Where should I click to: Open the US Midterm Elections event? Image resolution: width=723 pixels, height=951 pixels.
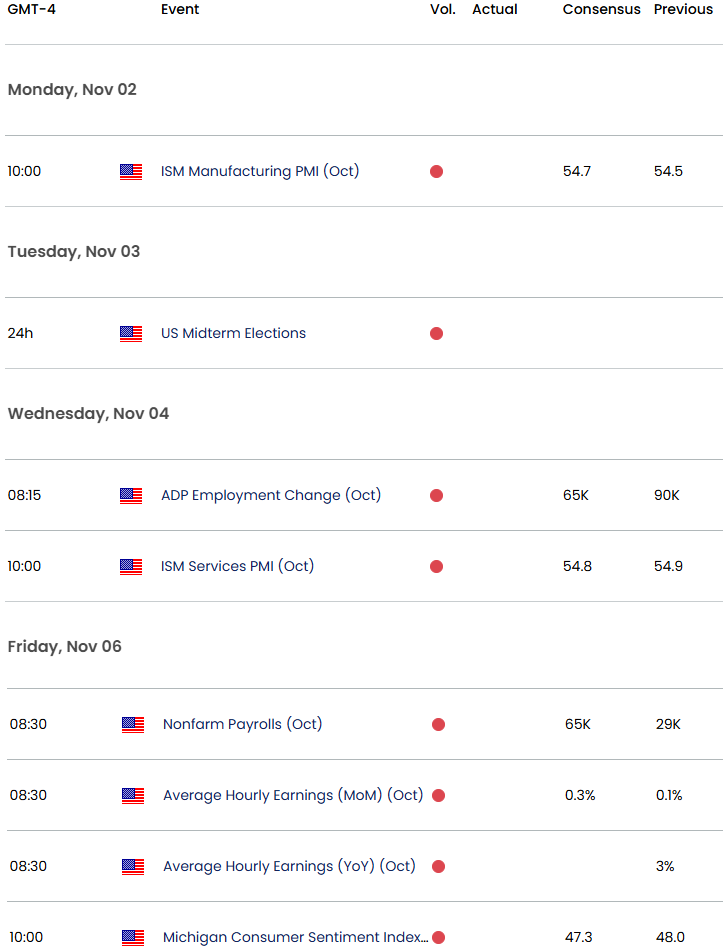tap(233, 333)
